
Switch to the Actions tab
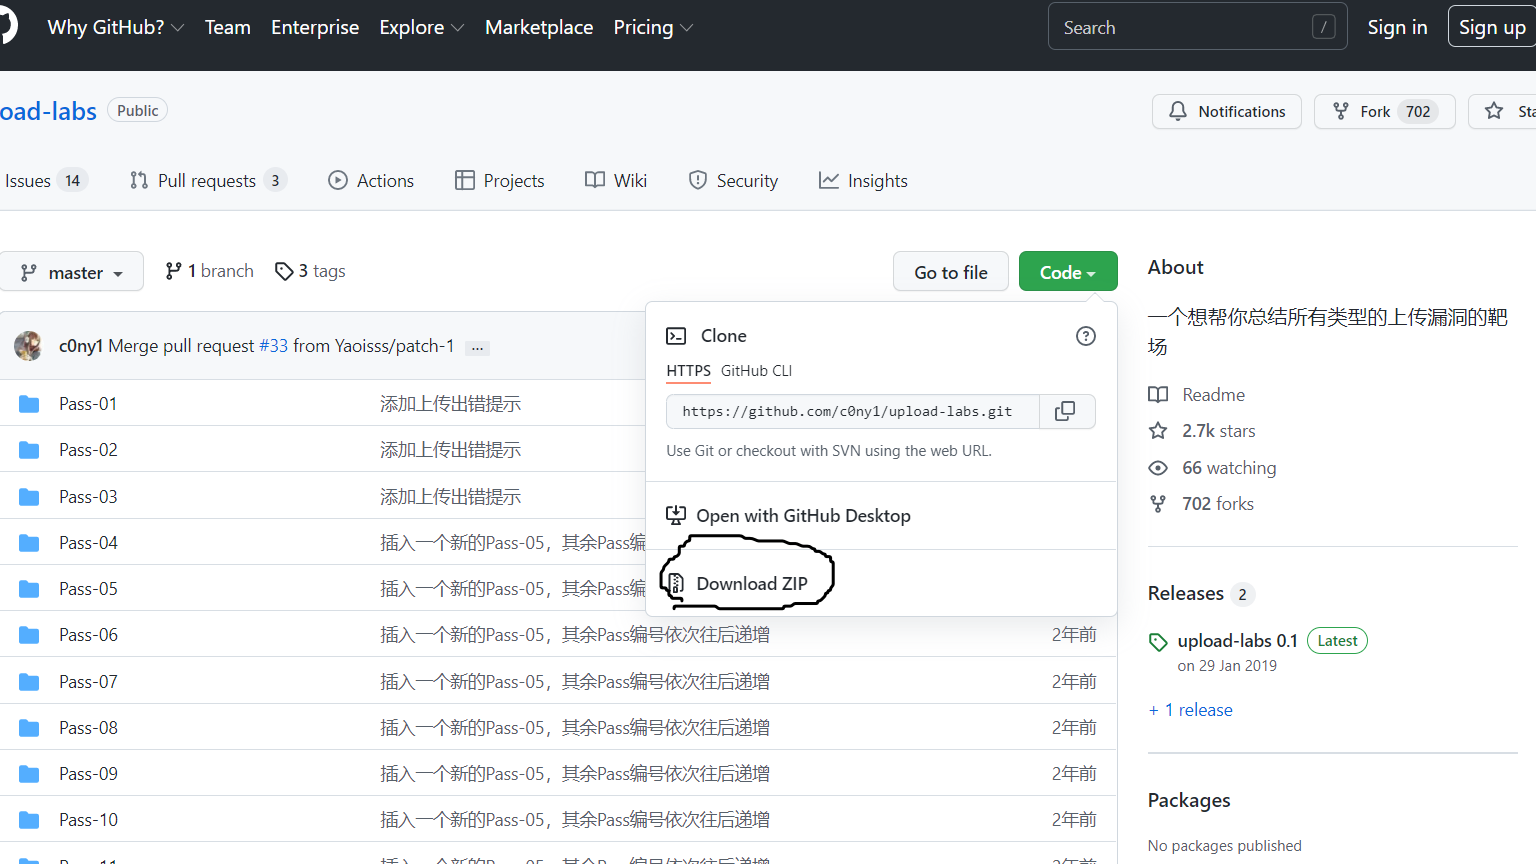(371, 181)
